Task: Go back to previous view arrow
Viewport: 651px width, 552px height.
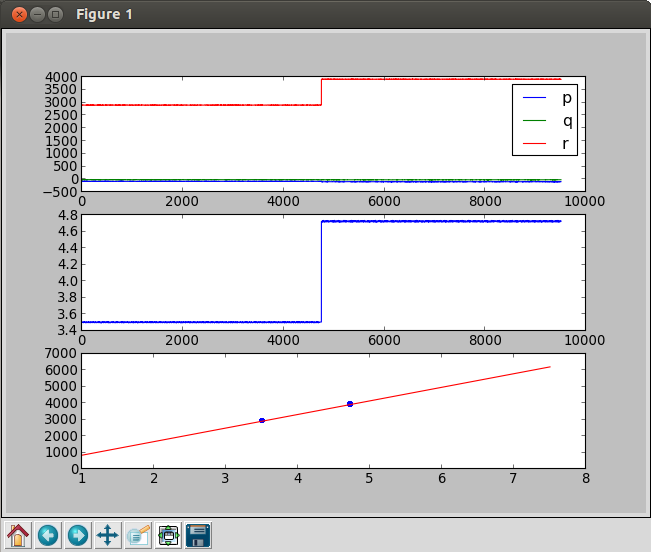Action: [x=48, y=535]
